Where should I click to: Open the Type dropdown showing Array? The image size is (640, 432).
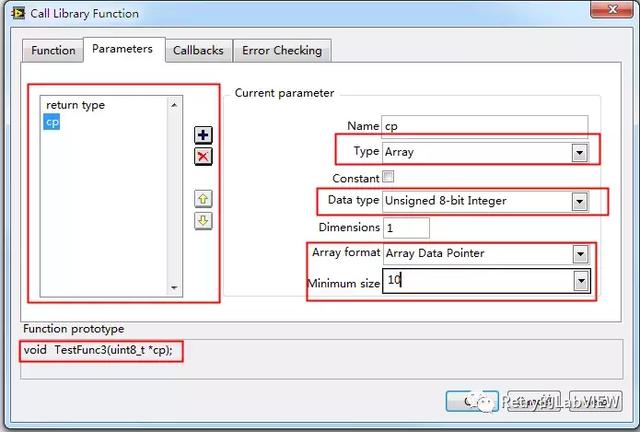[579, 153]
